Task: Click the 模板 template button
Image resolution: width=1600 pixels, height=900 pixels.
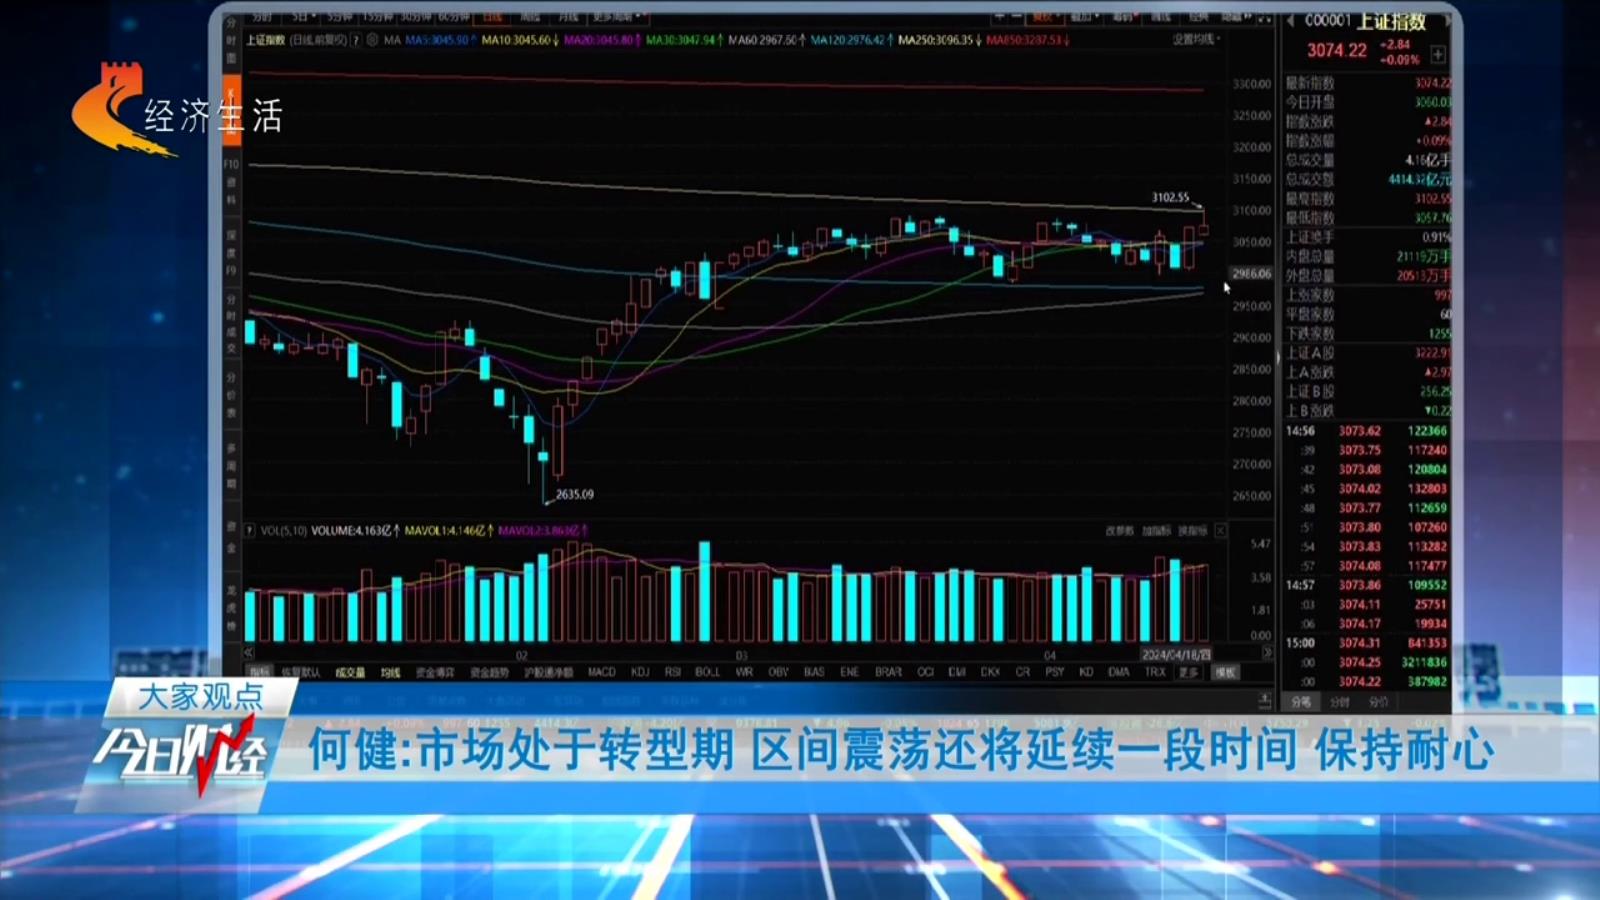Action: (x=1226, y=672)
